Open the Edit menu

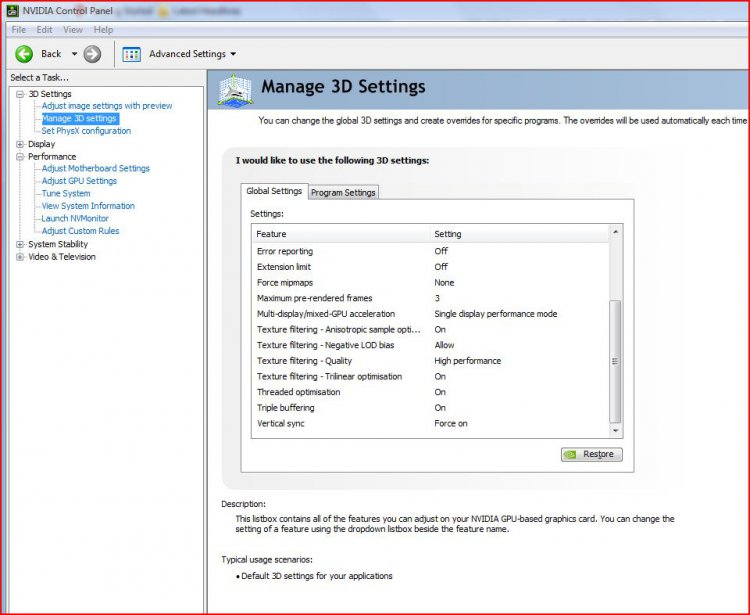(x=44, y=30)
